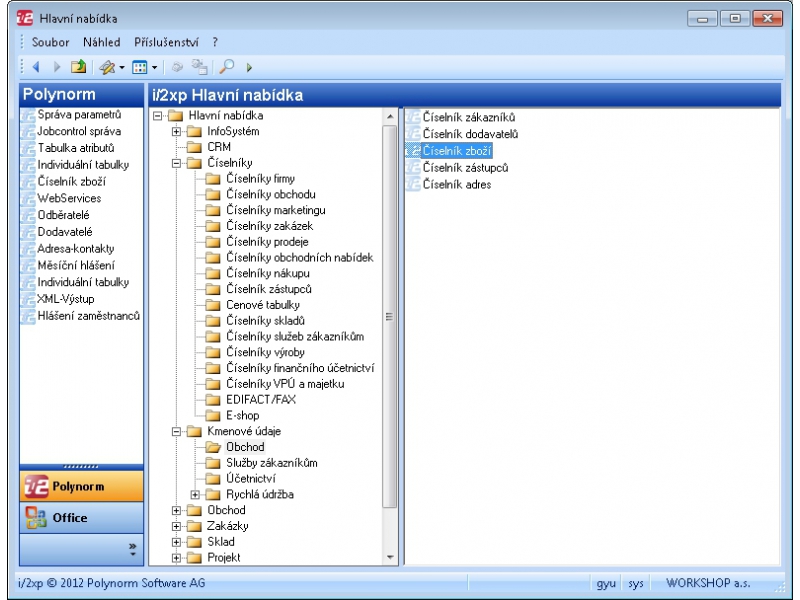Click the E-shop folder icon in the tree
The image size is (800, 600).
coord(213,416)
